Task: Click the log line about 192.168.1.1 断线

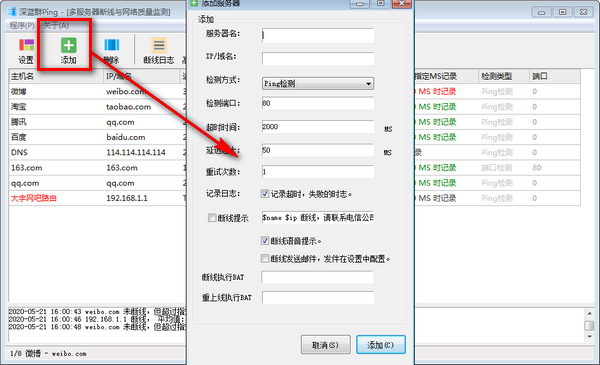Action: coord(97,319)
